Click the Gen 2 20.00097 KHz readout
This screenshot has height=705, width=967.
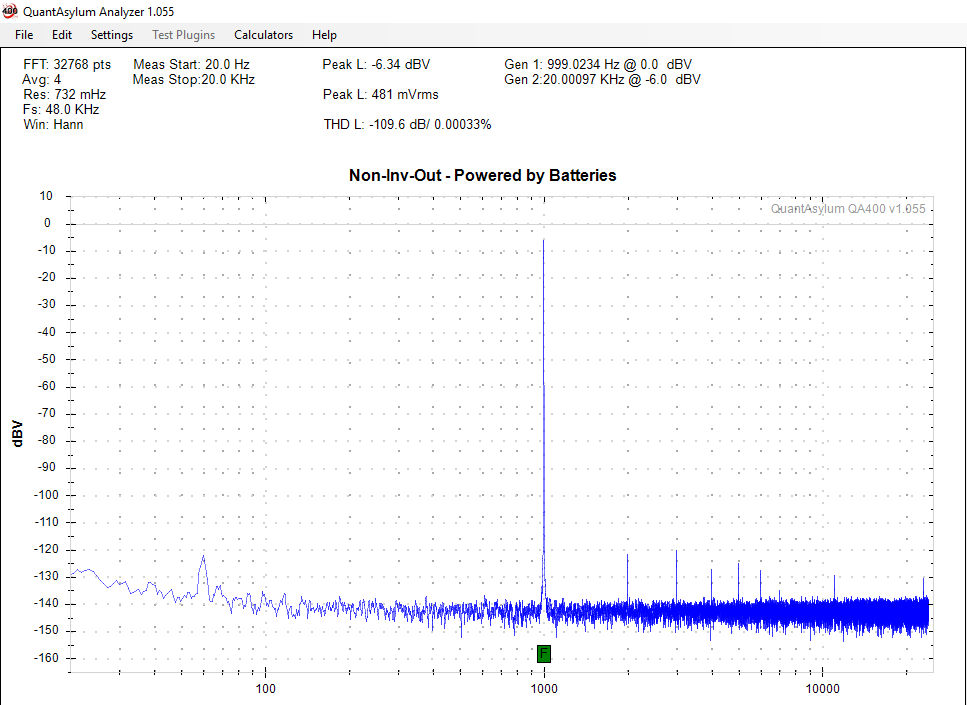click(603, 80)
